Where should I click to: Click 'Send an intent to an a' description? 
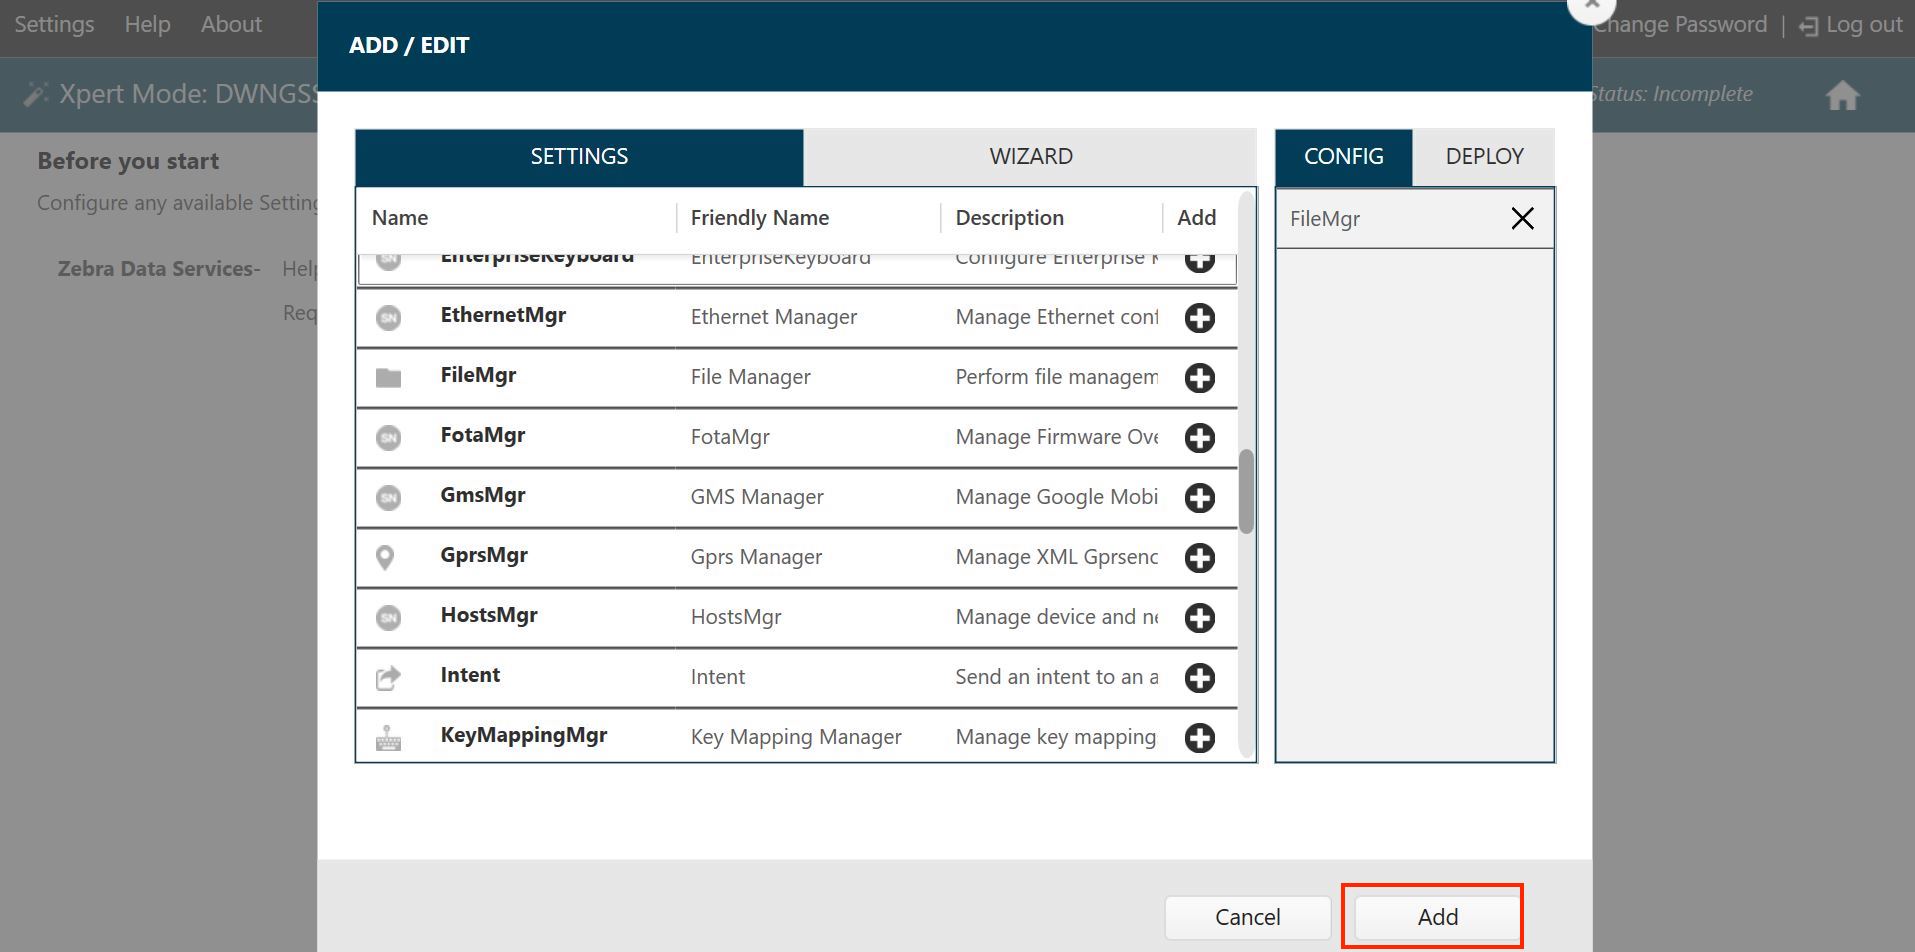pyautogui.click(x=1057, y=677)
